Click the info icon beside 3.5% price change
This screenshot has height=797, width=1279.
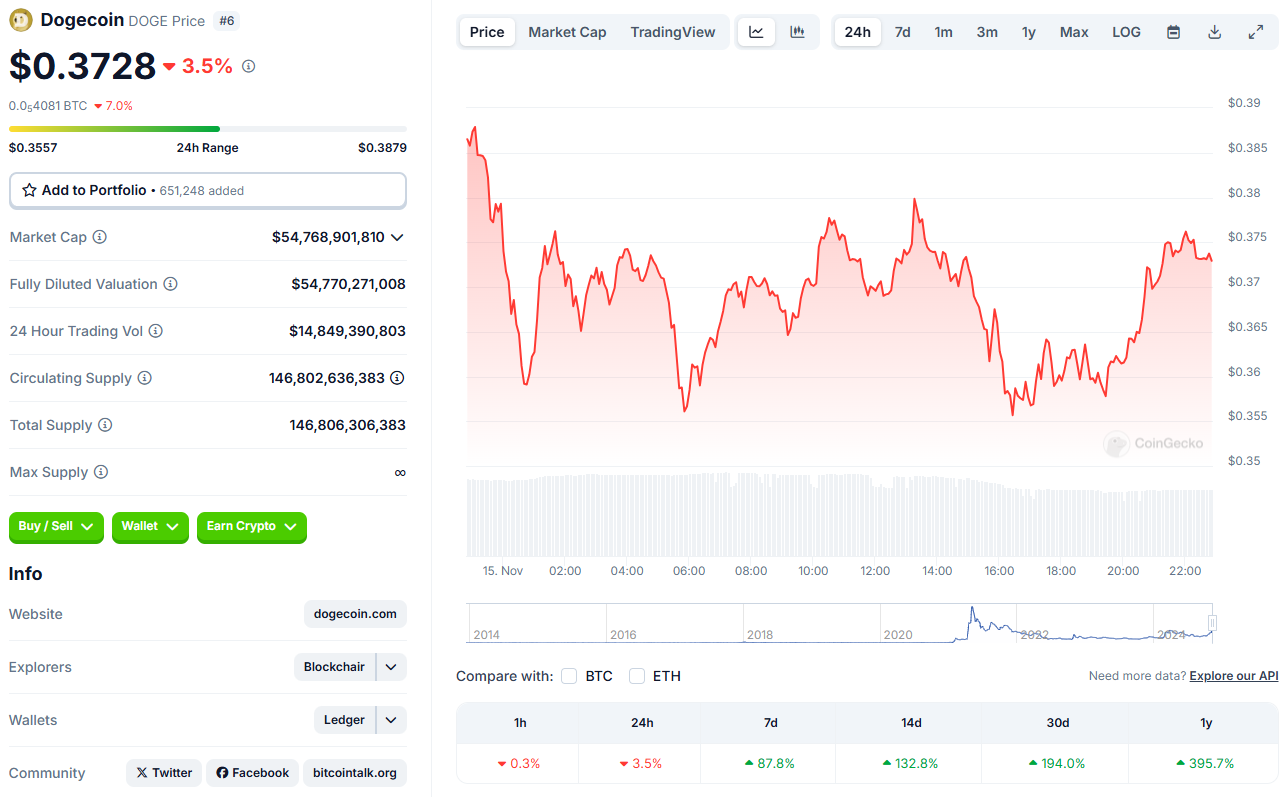pyautogui.click(x=249, y=66)
